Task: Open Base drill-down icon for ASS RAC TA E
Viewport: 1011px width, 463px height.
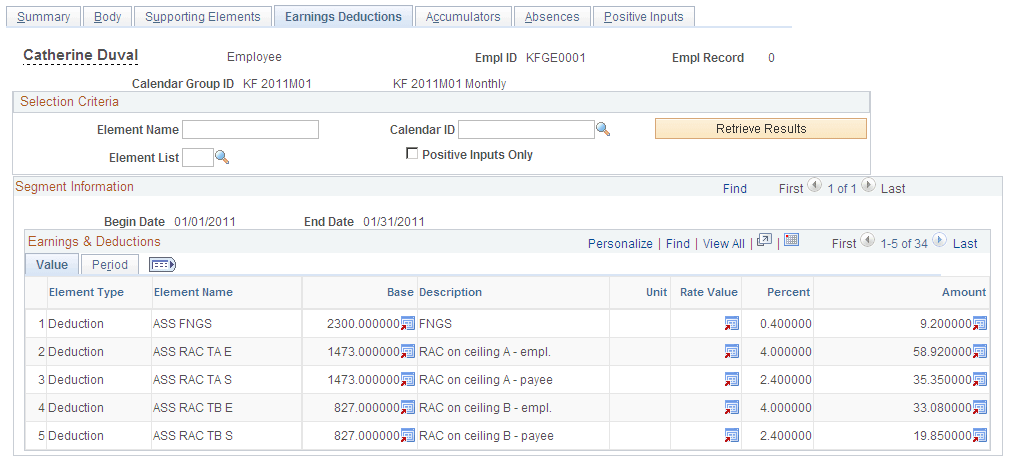Action: click(x=408, y=351)
